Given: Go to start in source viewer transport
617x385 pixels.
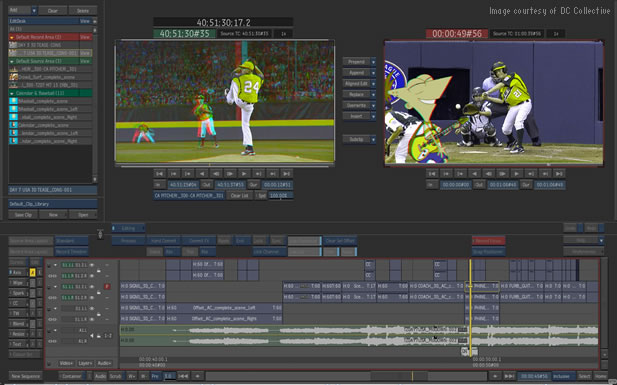Looking at the screenshot, I should tap(159, 174).
